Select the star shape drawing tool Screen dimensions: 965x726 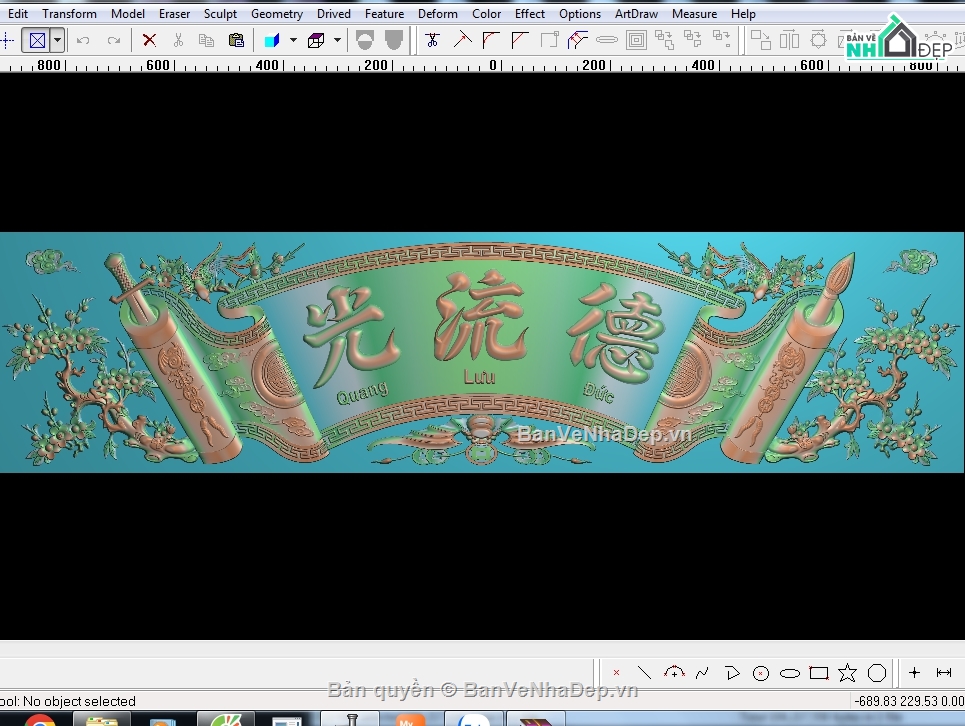click(847, 673)
